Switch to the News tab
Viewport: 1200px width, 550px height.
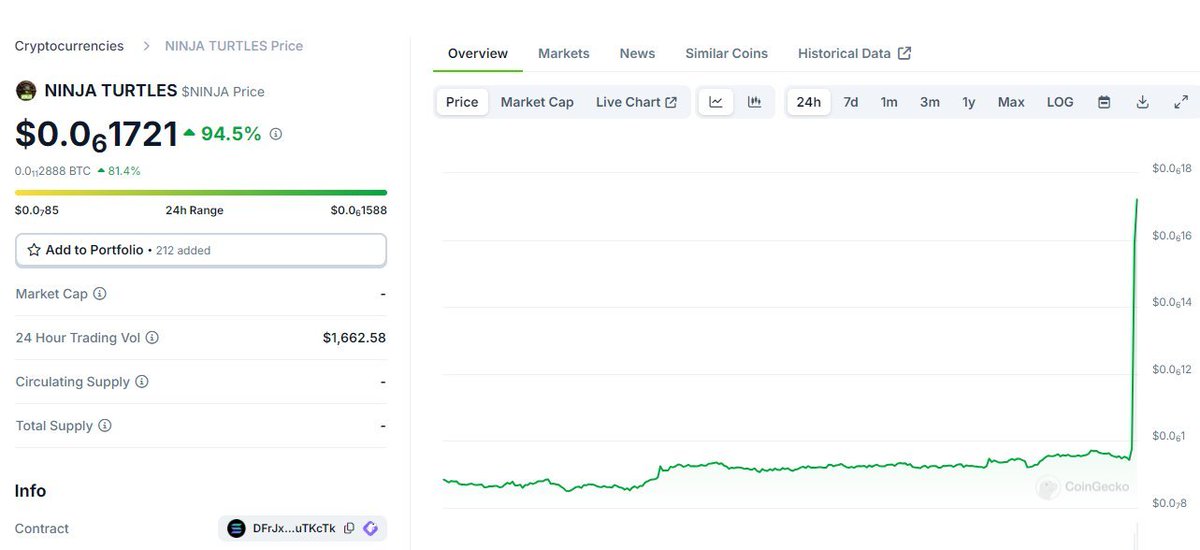click(637, 53)
